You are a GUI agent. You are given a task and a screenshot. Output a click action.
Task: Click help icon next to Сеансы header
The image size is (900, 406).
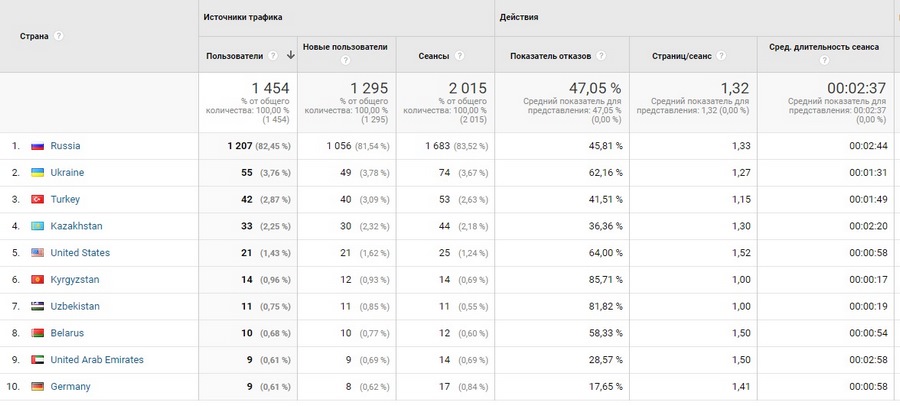[x=460, y=56]
